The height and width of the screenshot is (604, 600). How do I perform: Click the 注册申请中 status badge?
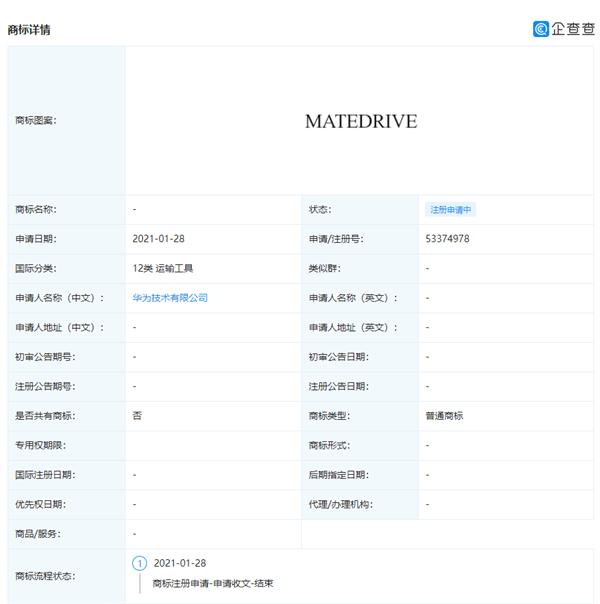[x=451, y=210]
